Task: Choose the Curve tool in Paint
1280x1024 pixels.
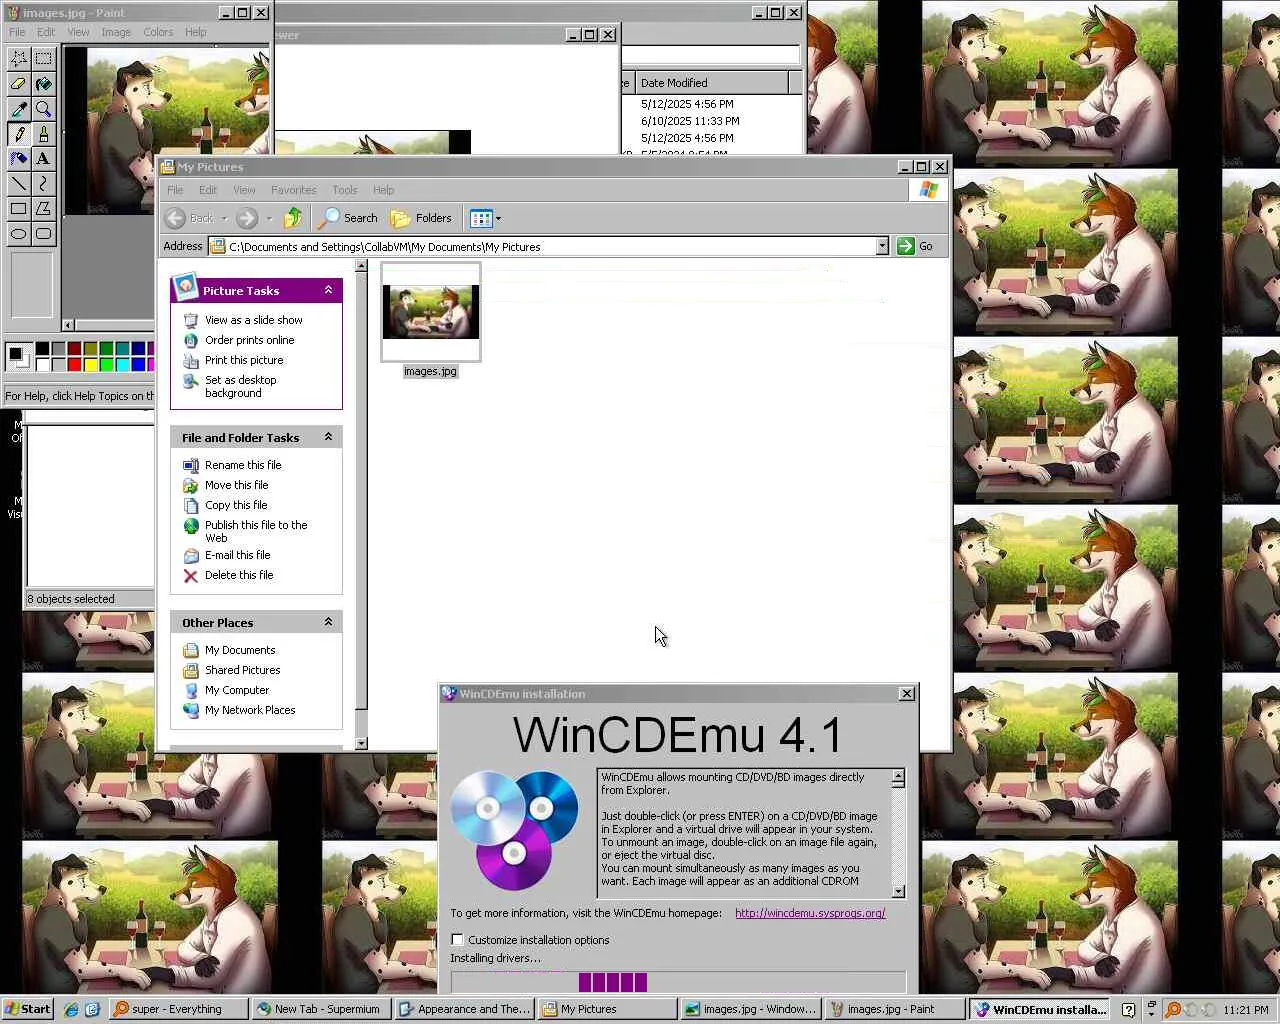Action: click(43, 184)
